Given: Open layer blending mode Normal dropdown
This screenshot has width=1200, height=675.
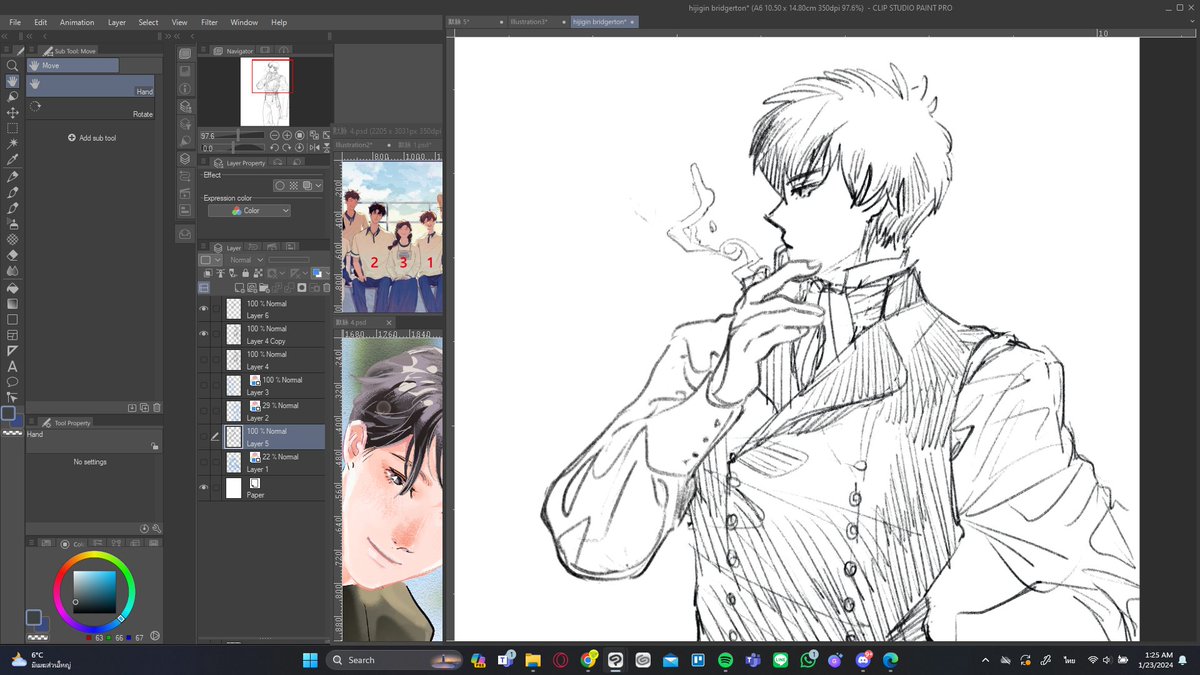Looking at the screenshot, I should [x=246, y=260].
